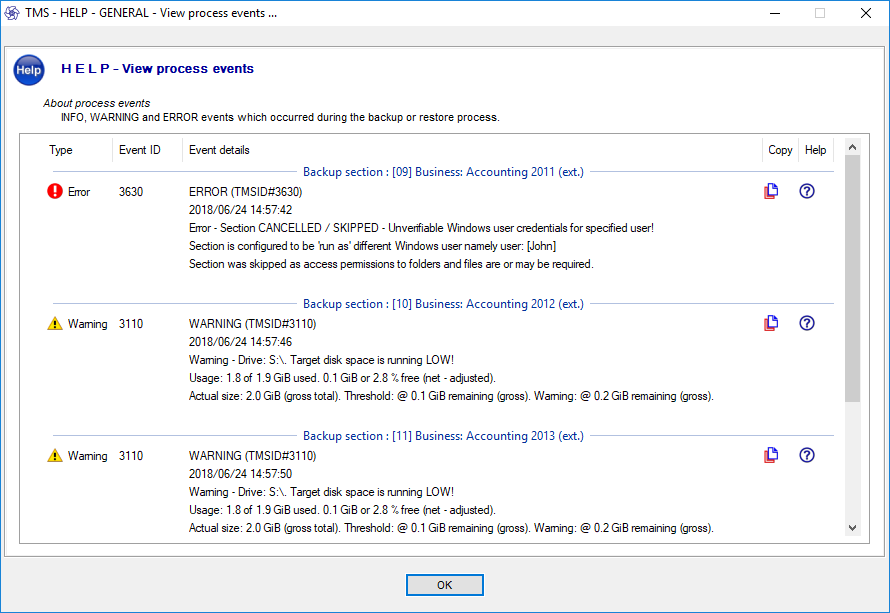This screenshot has width=890, height=613.
Task: Click the yellow Warning icon for section 10
Action: pos(54,324)
